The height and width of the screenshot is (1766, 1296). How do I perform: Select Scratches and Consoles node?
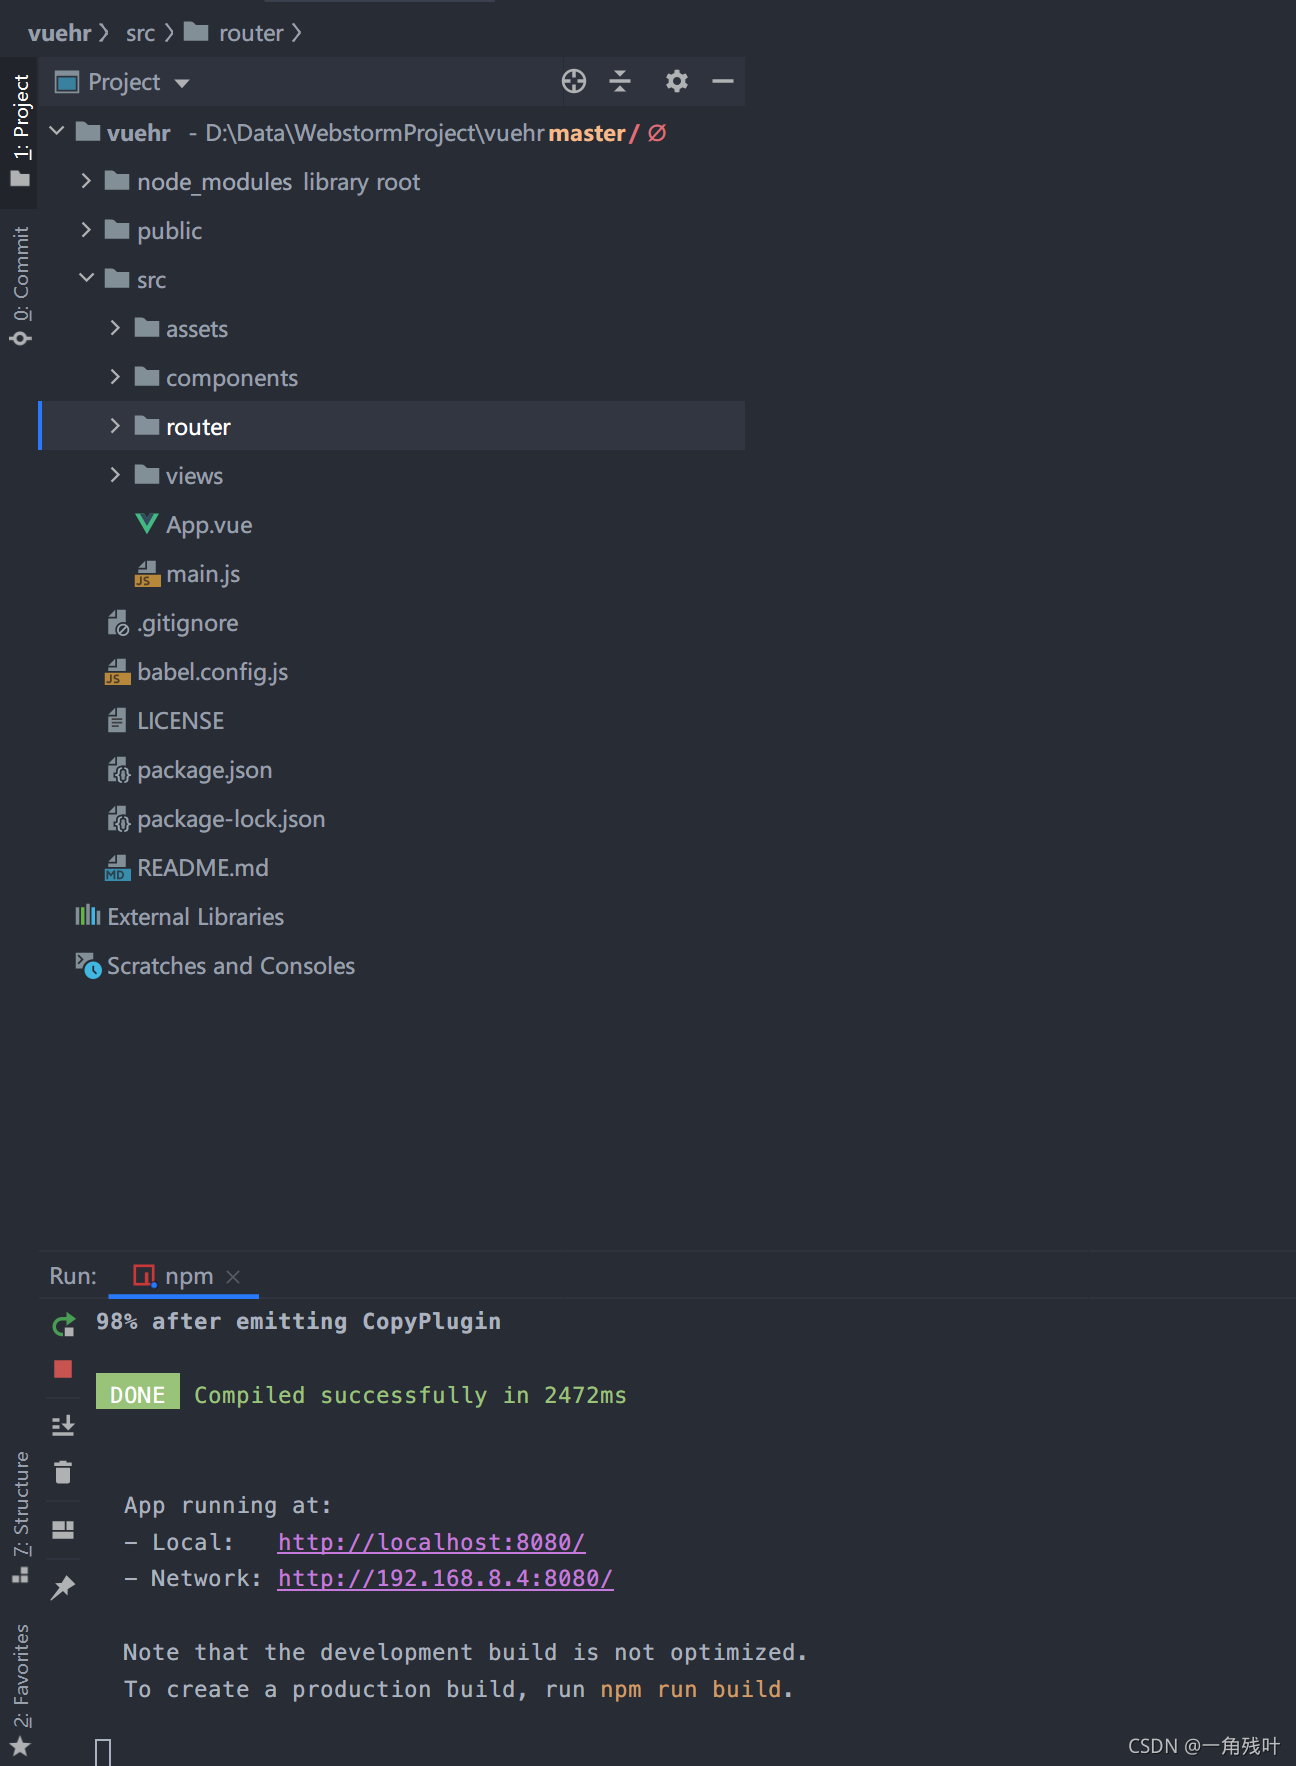pyautogui.click(x=231, y=966)
